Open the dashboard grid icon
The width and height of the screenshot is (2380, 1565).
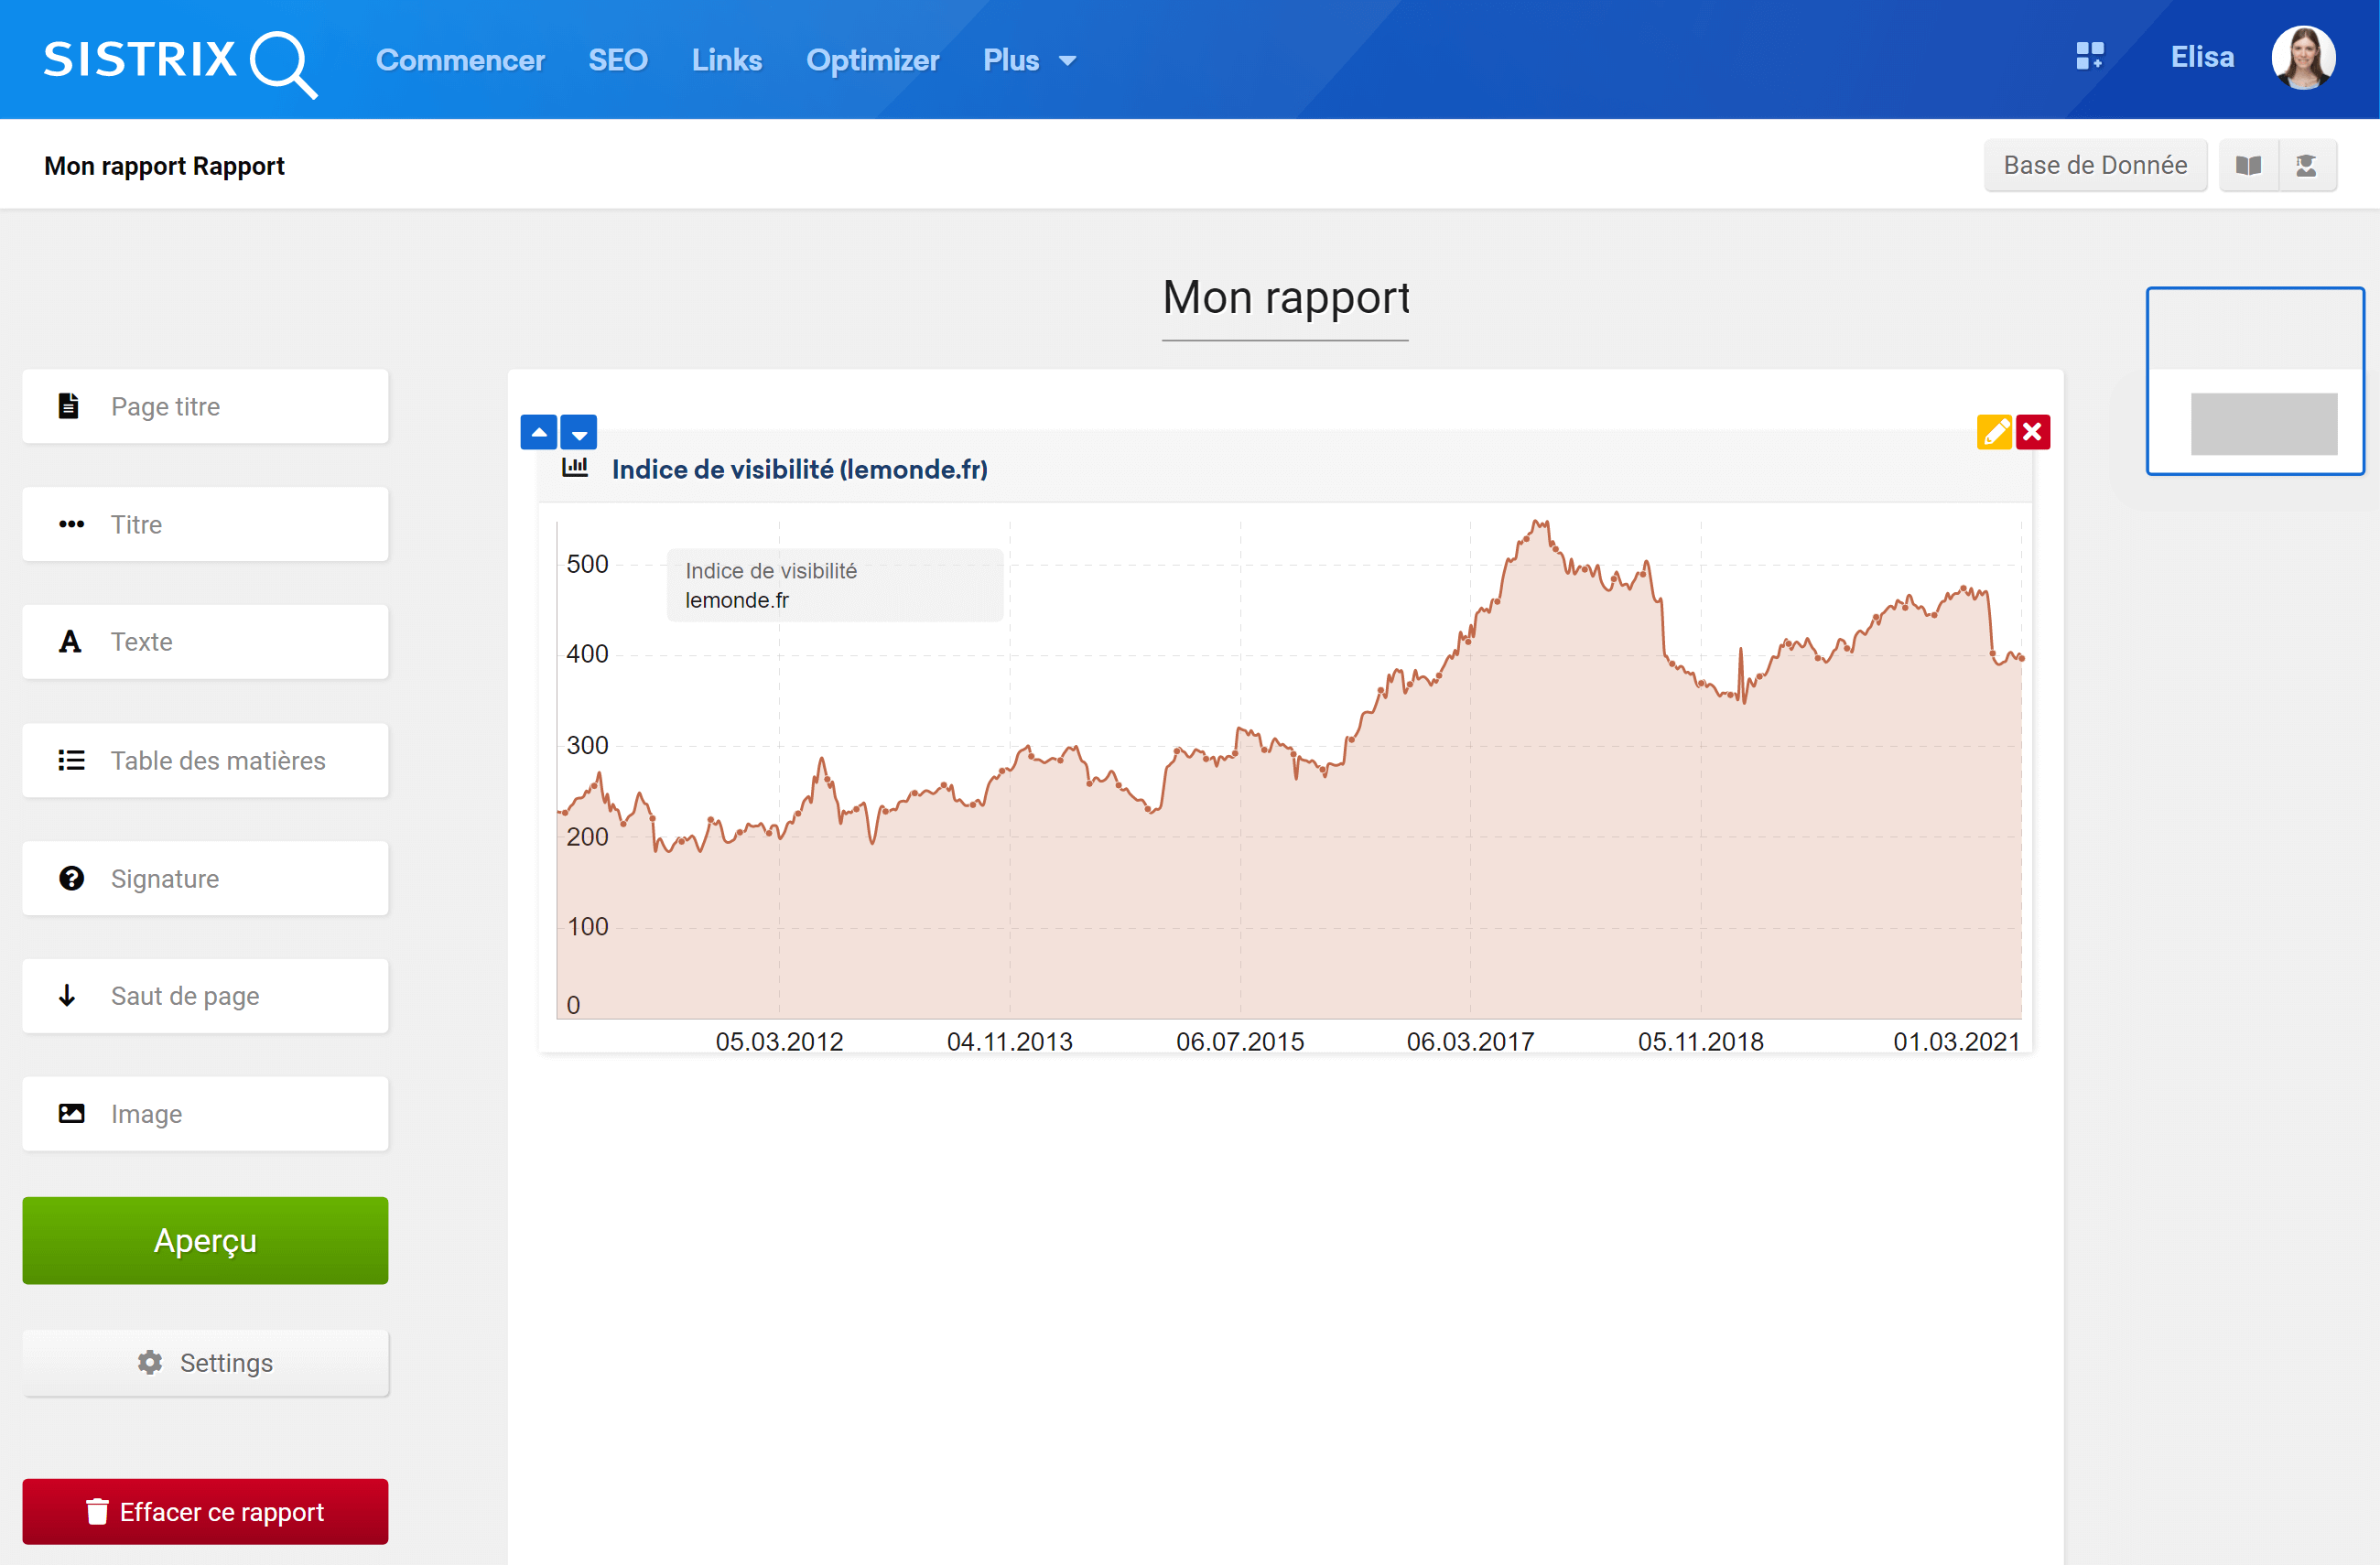click(x=2089, y=56)
